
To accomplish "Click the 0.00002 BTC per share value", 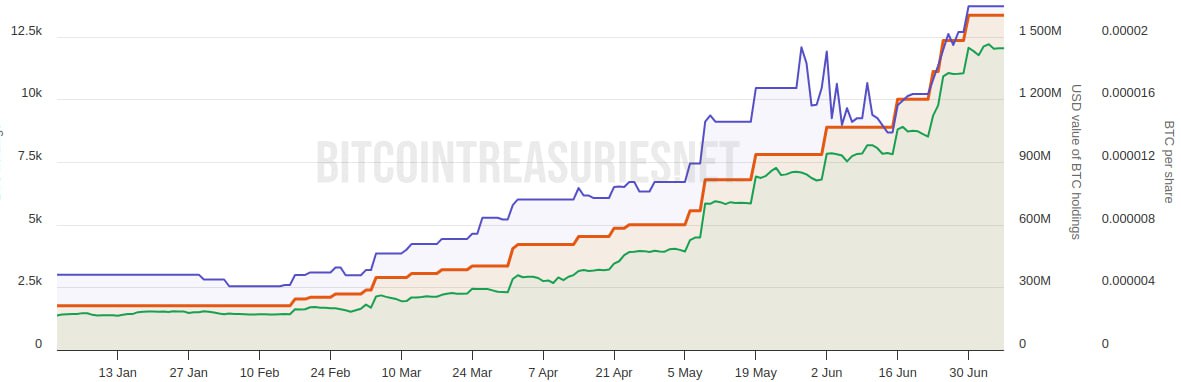I will pyautogui.click(x=1125, y=31).
